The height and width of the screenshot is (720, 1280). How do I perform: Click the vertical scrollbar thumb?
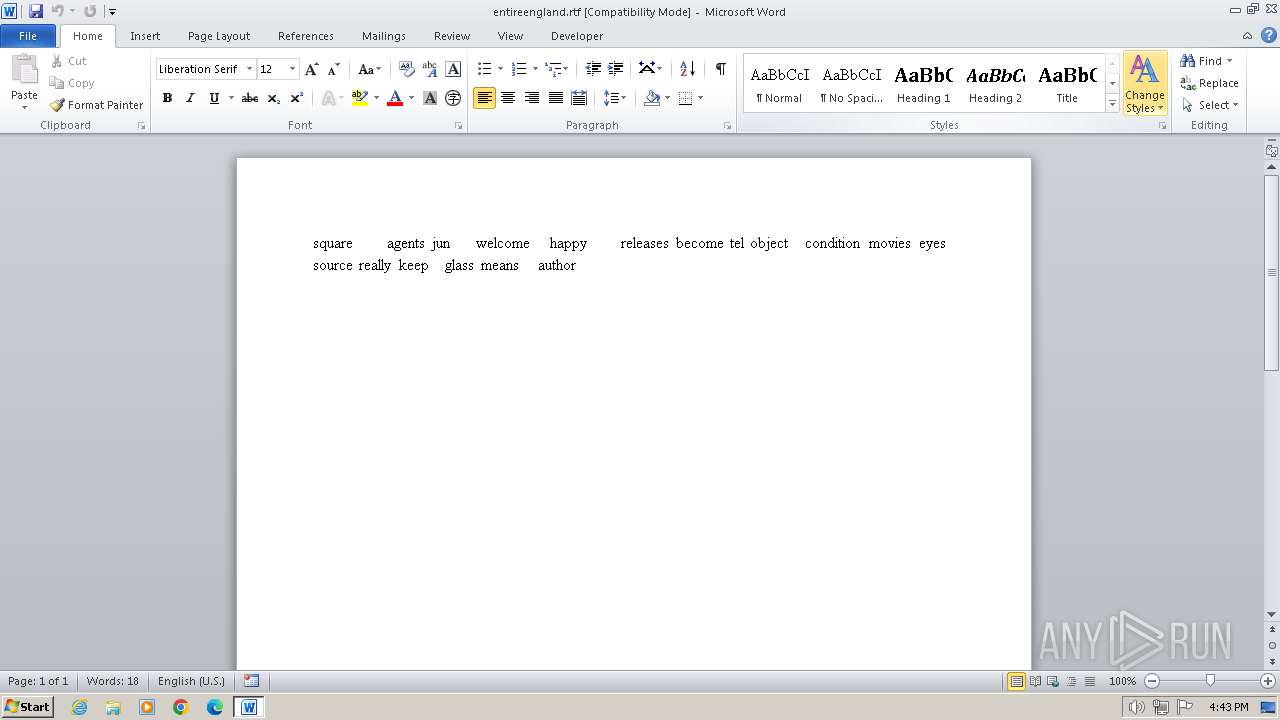click(x=1272, y=272)
